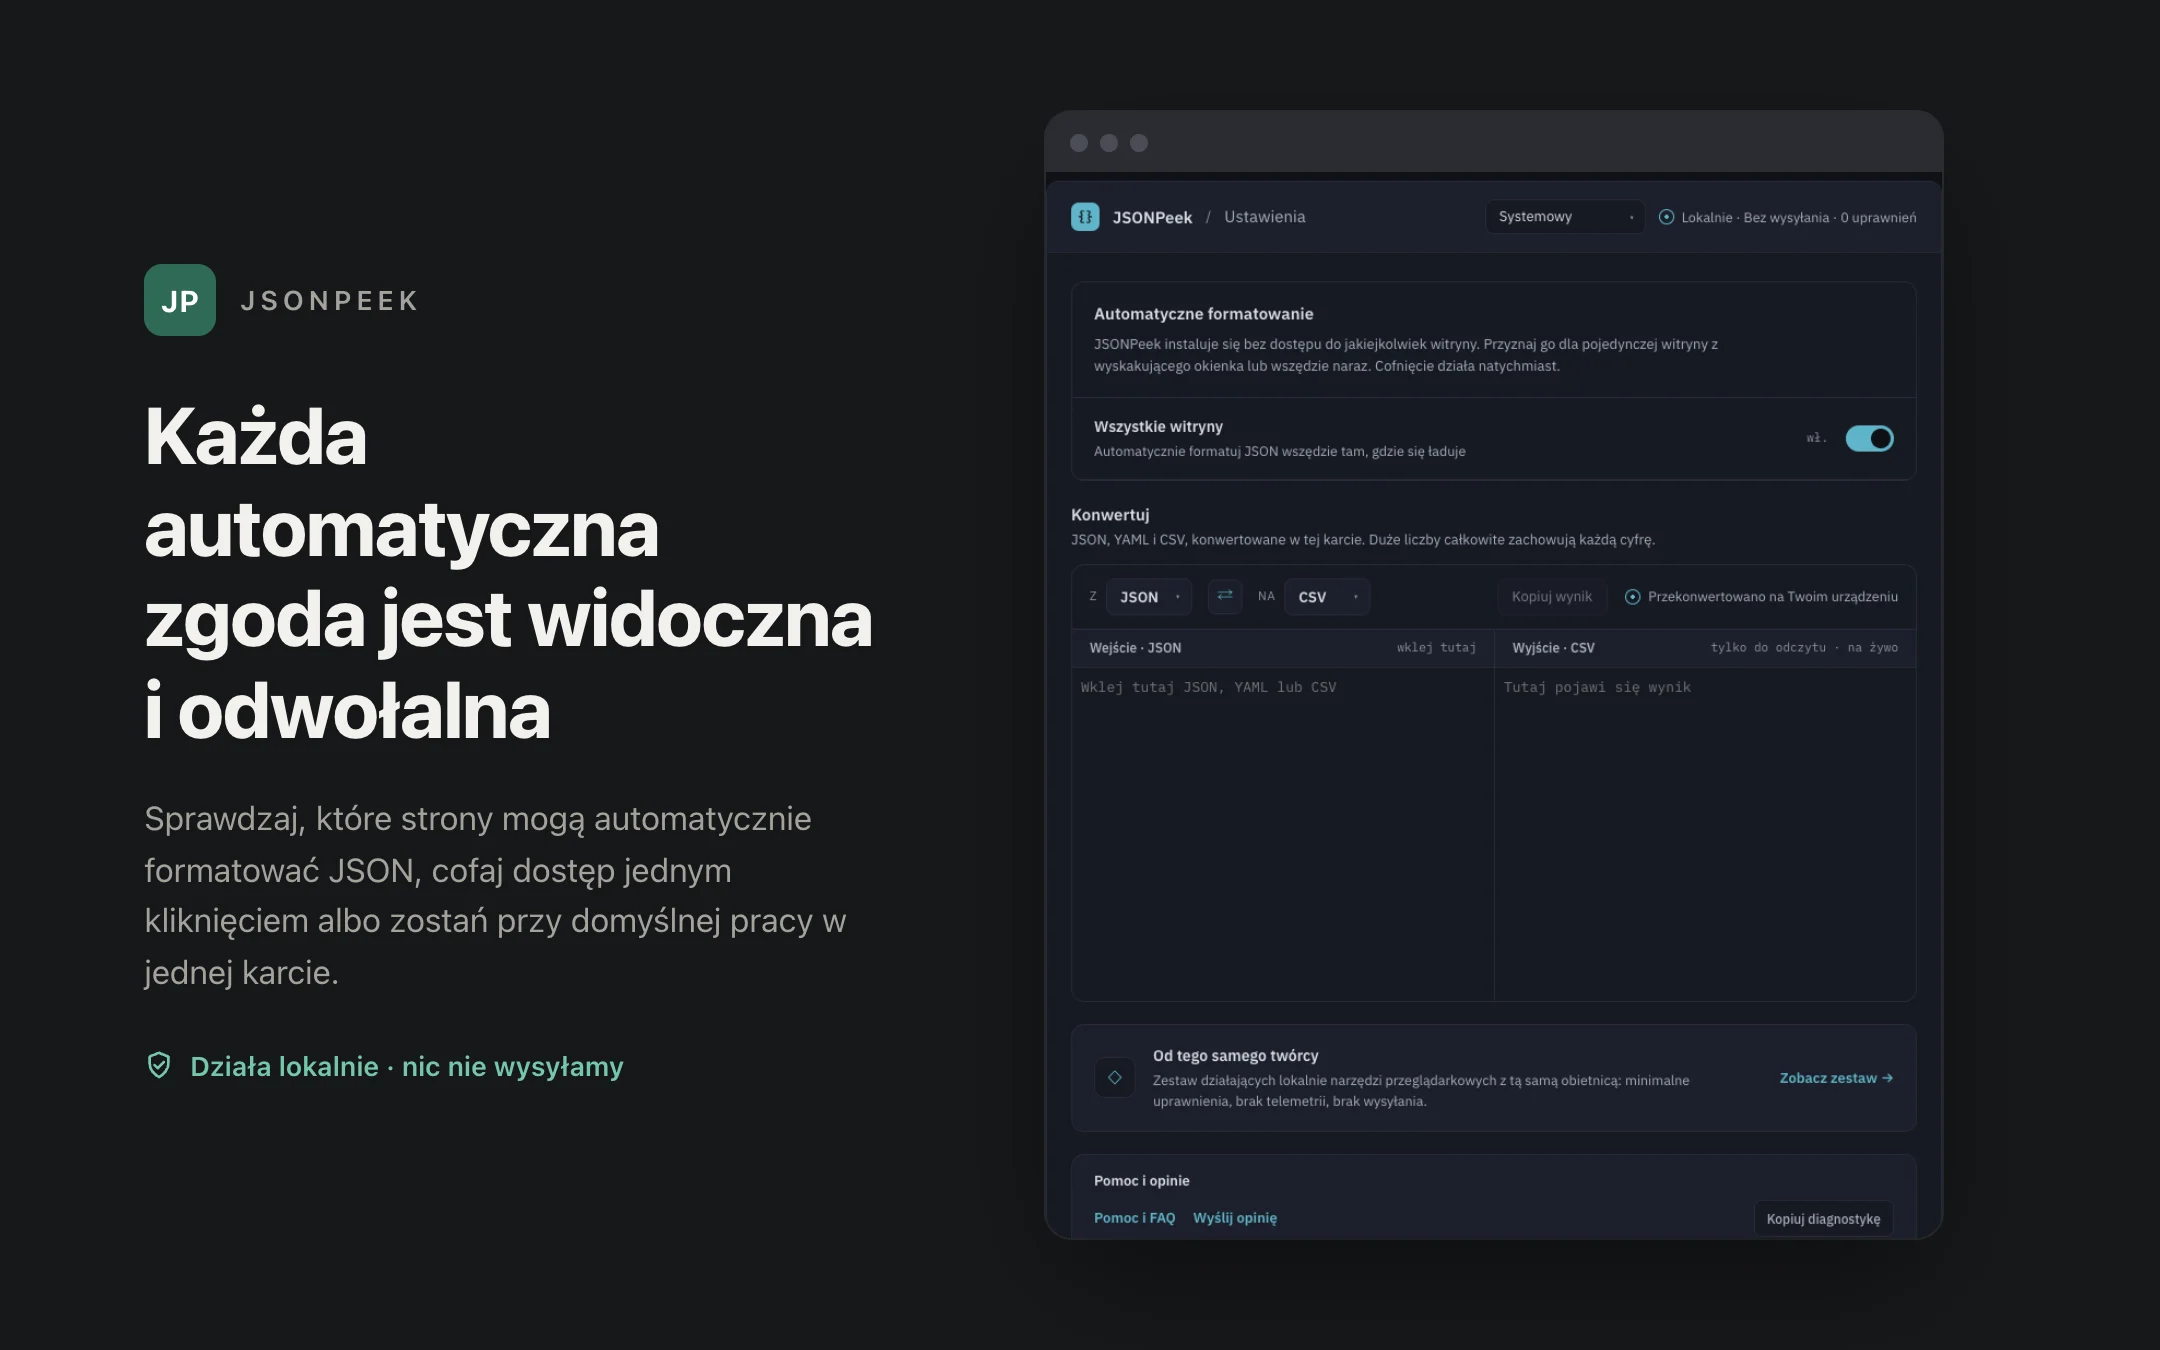Click the Kopiuj diagnostykę button
This screenshot has width=2160, height=1350.
click(x=1823, y=1219)
